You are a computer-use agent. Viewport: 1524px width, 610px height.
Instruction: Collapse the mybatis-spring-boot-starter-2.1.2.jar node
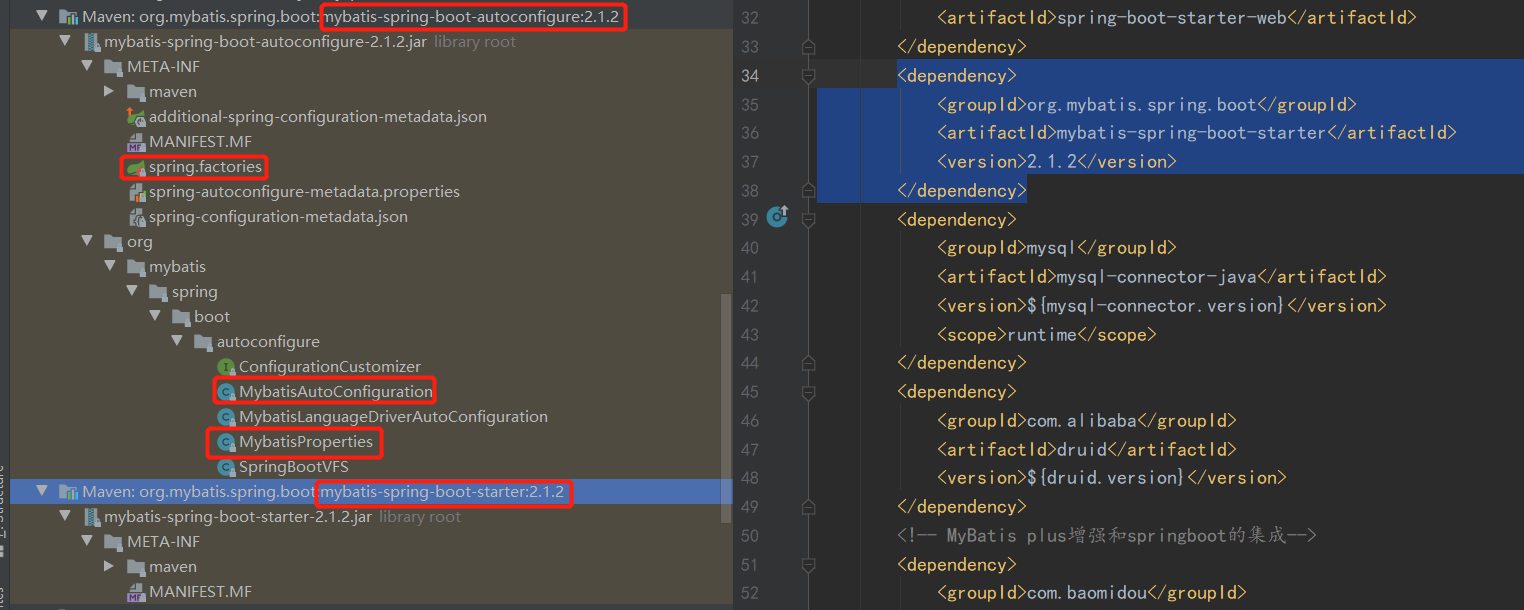[65, 517]
